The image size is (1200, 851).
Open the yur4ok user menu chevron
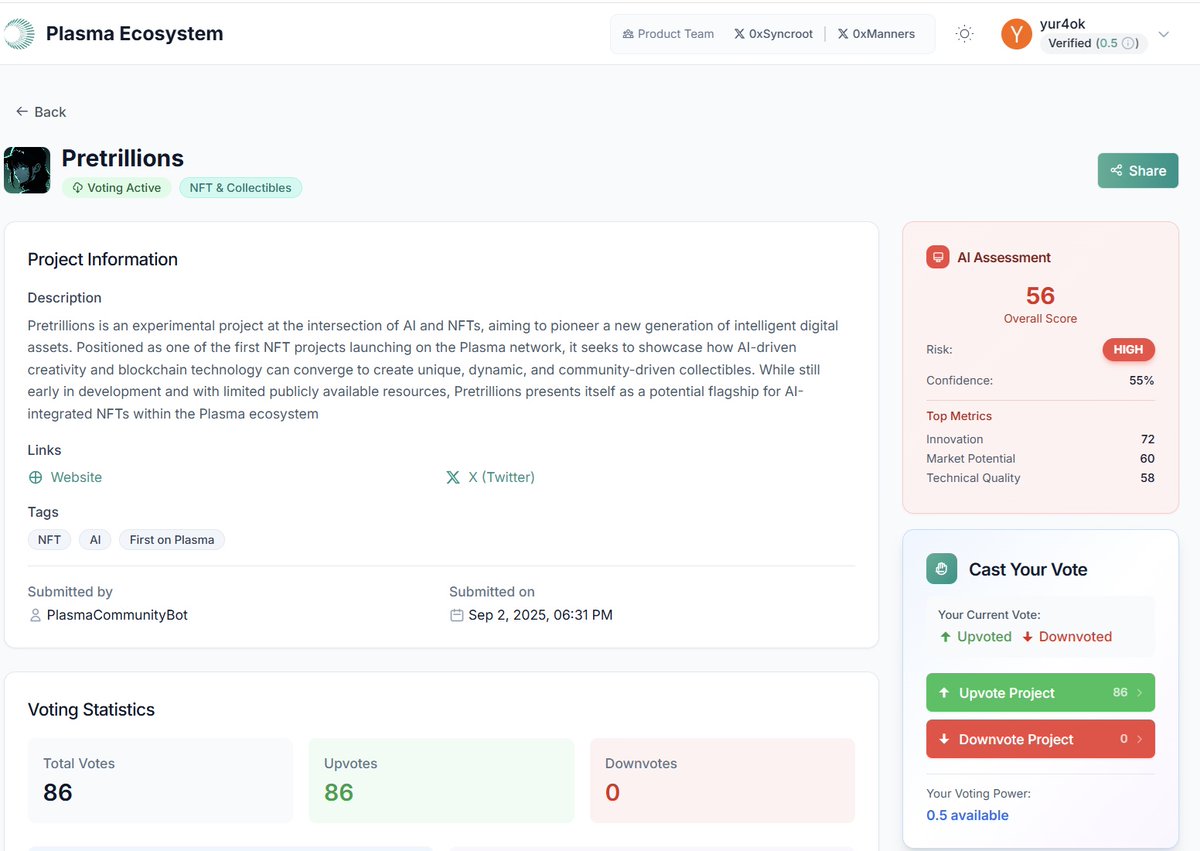(x=1164, y=34)
